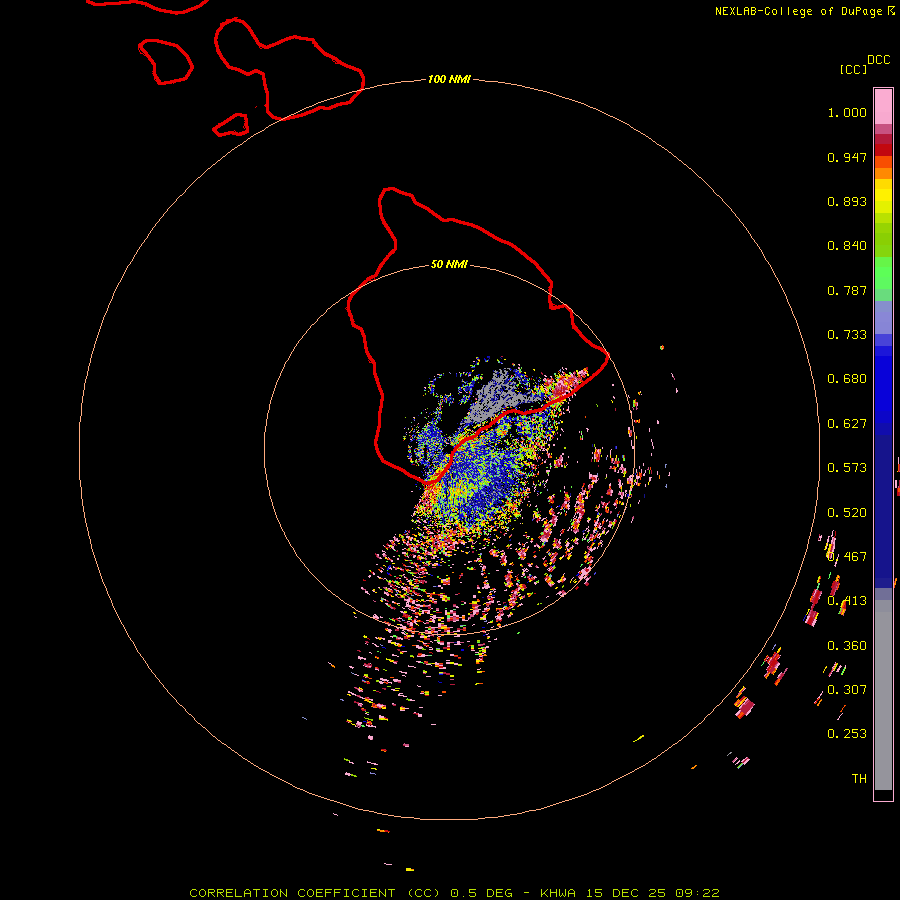Click the 0.680 legend value

tap(847, 379)
